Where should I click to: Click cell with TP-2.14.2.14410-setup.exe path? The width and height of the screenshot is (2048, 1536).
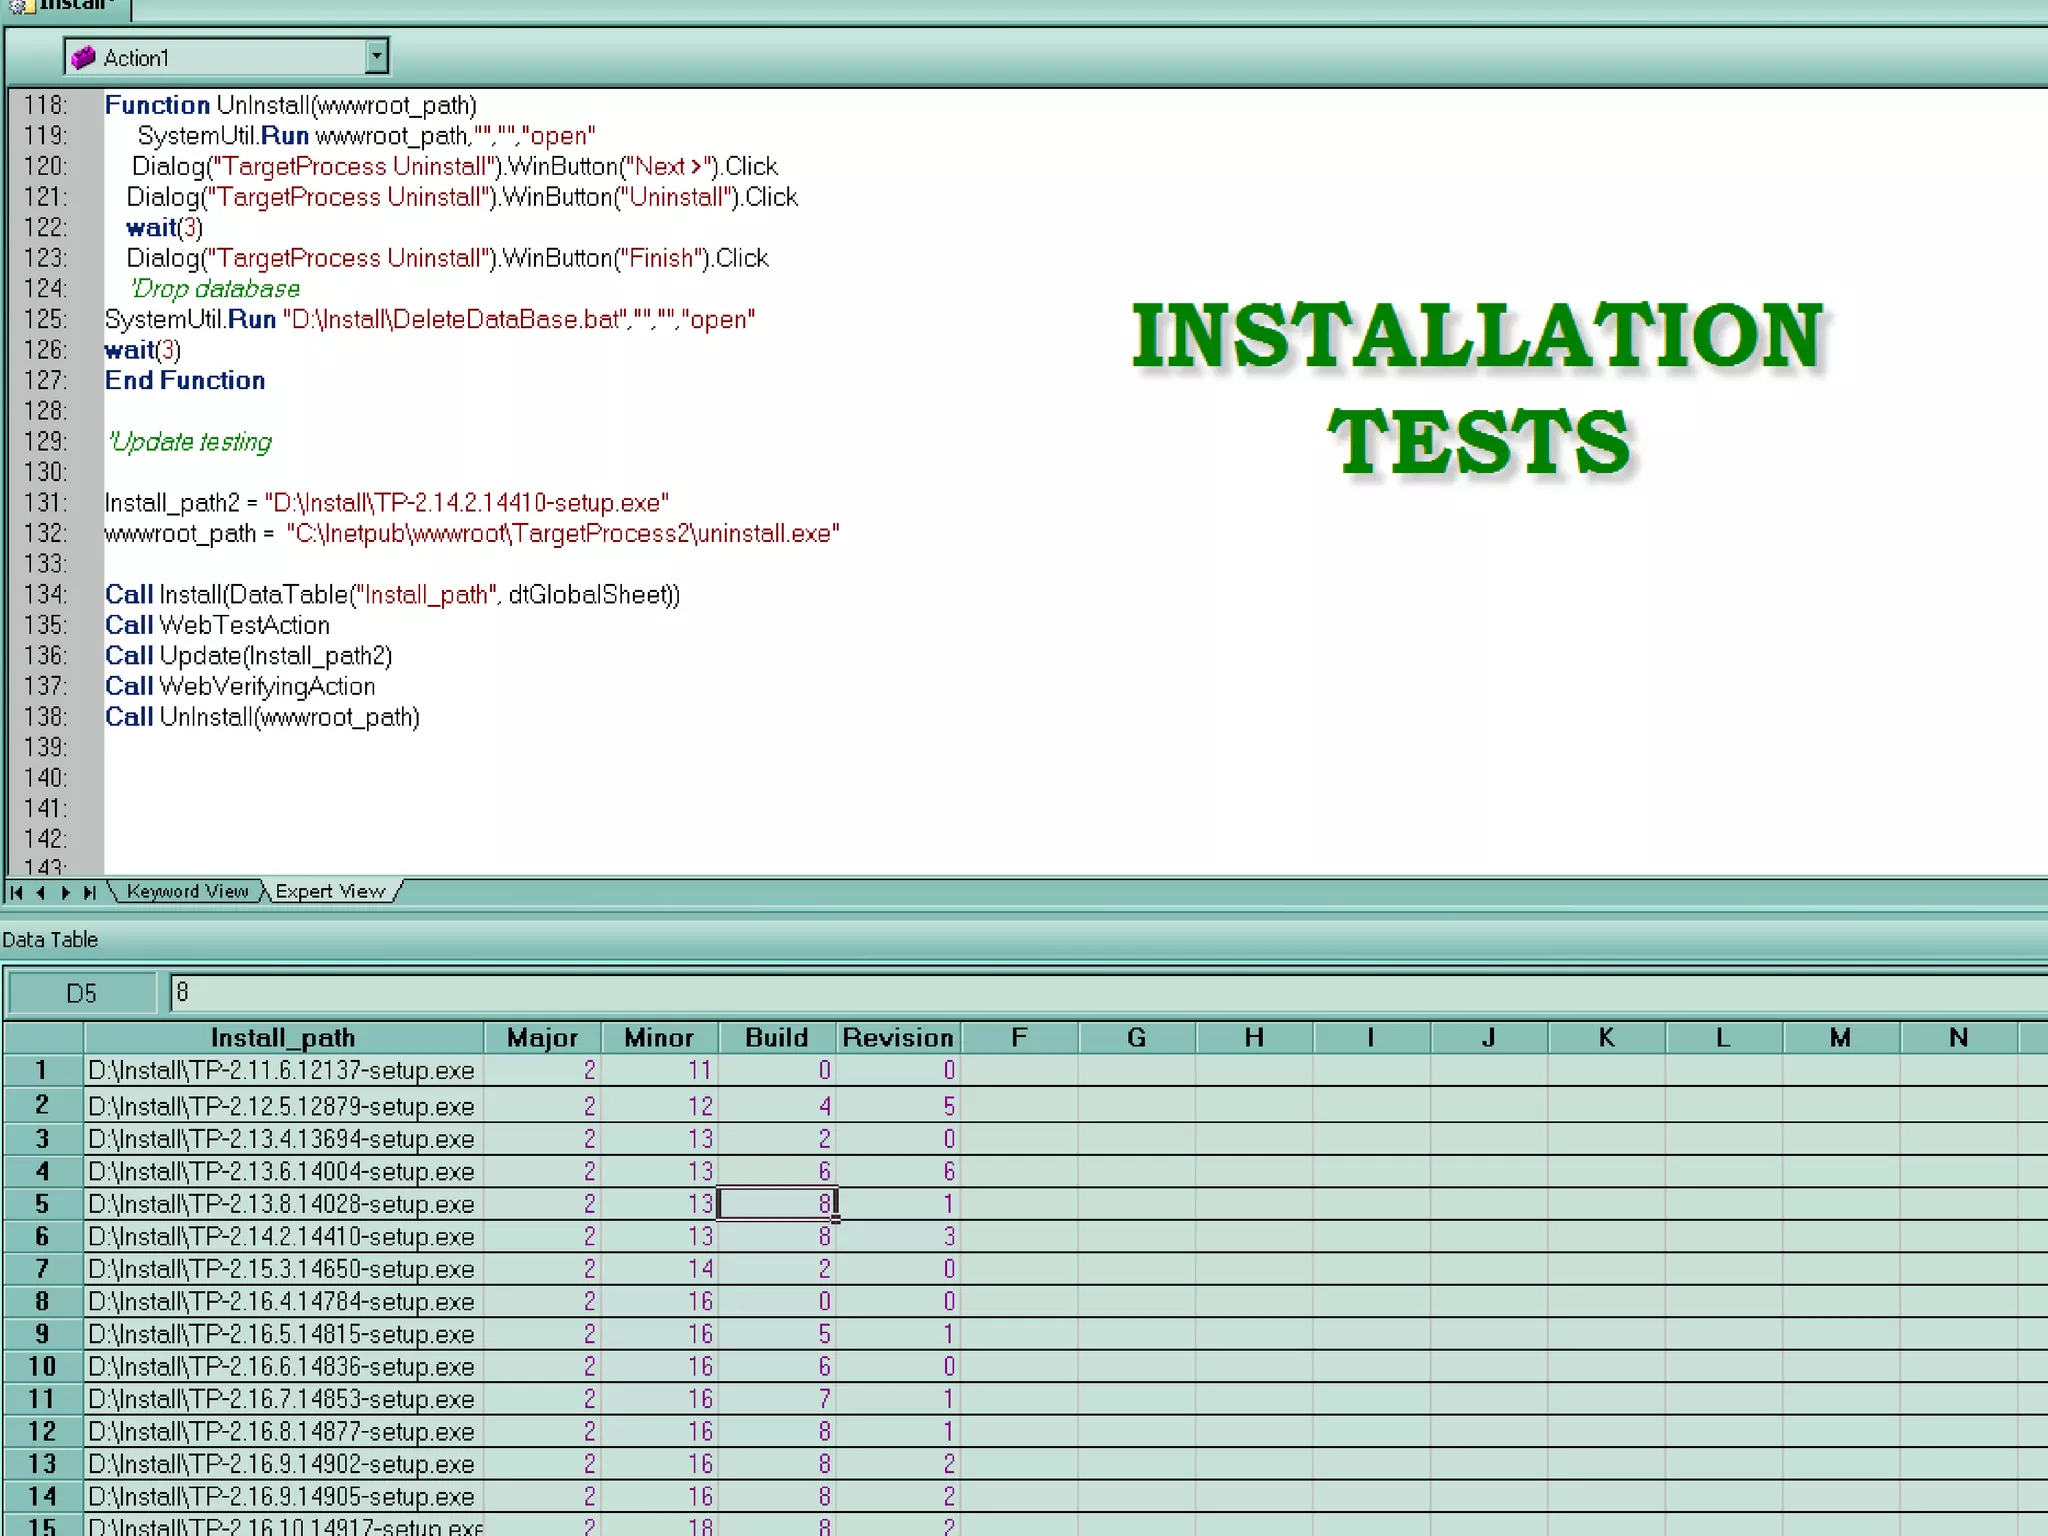tap(282, 1237)
